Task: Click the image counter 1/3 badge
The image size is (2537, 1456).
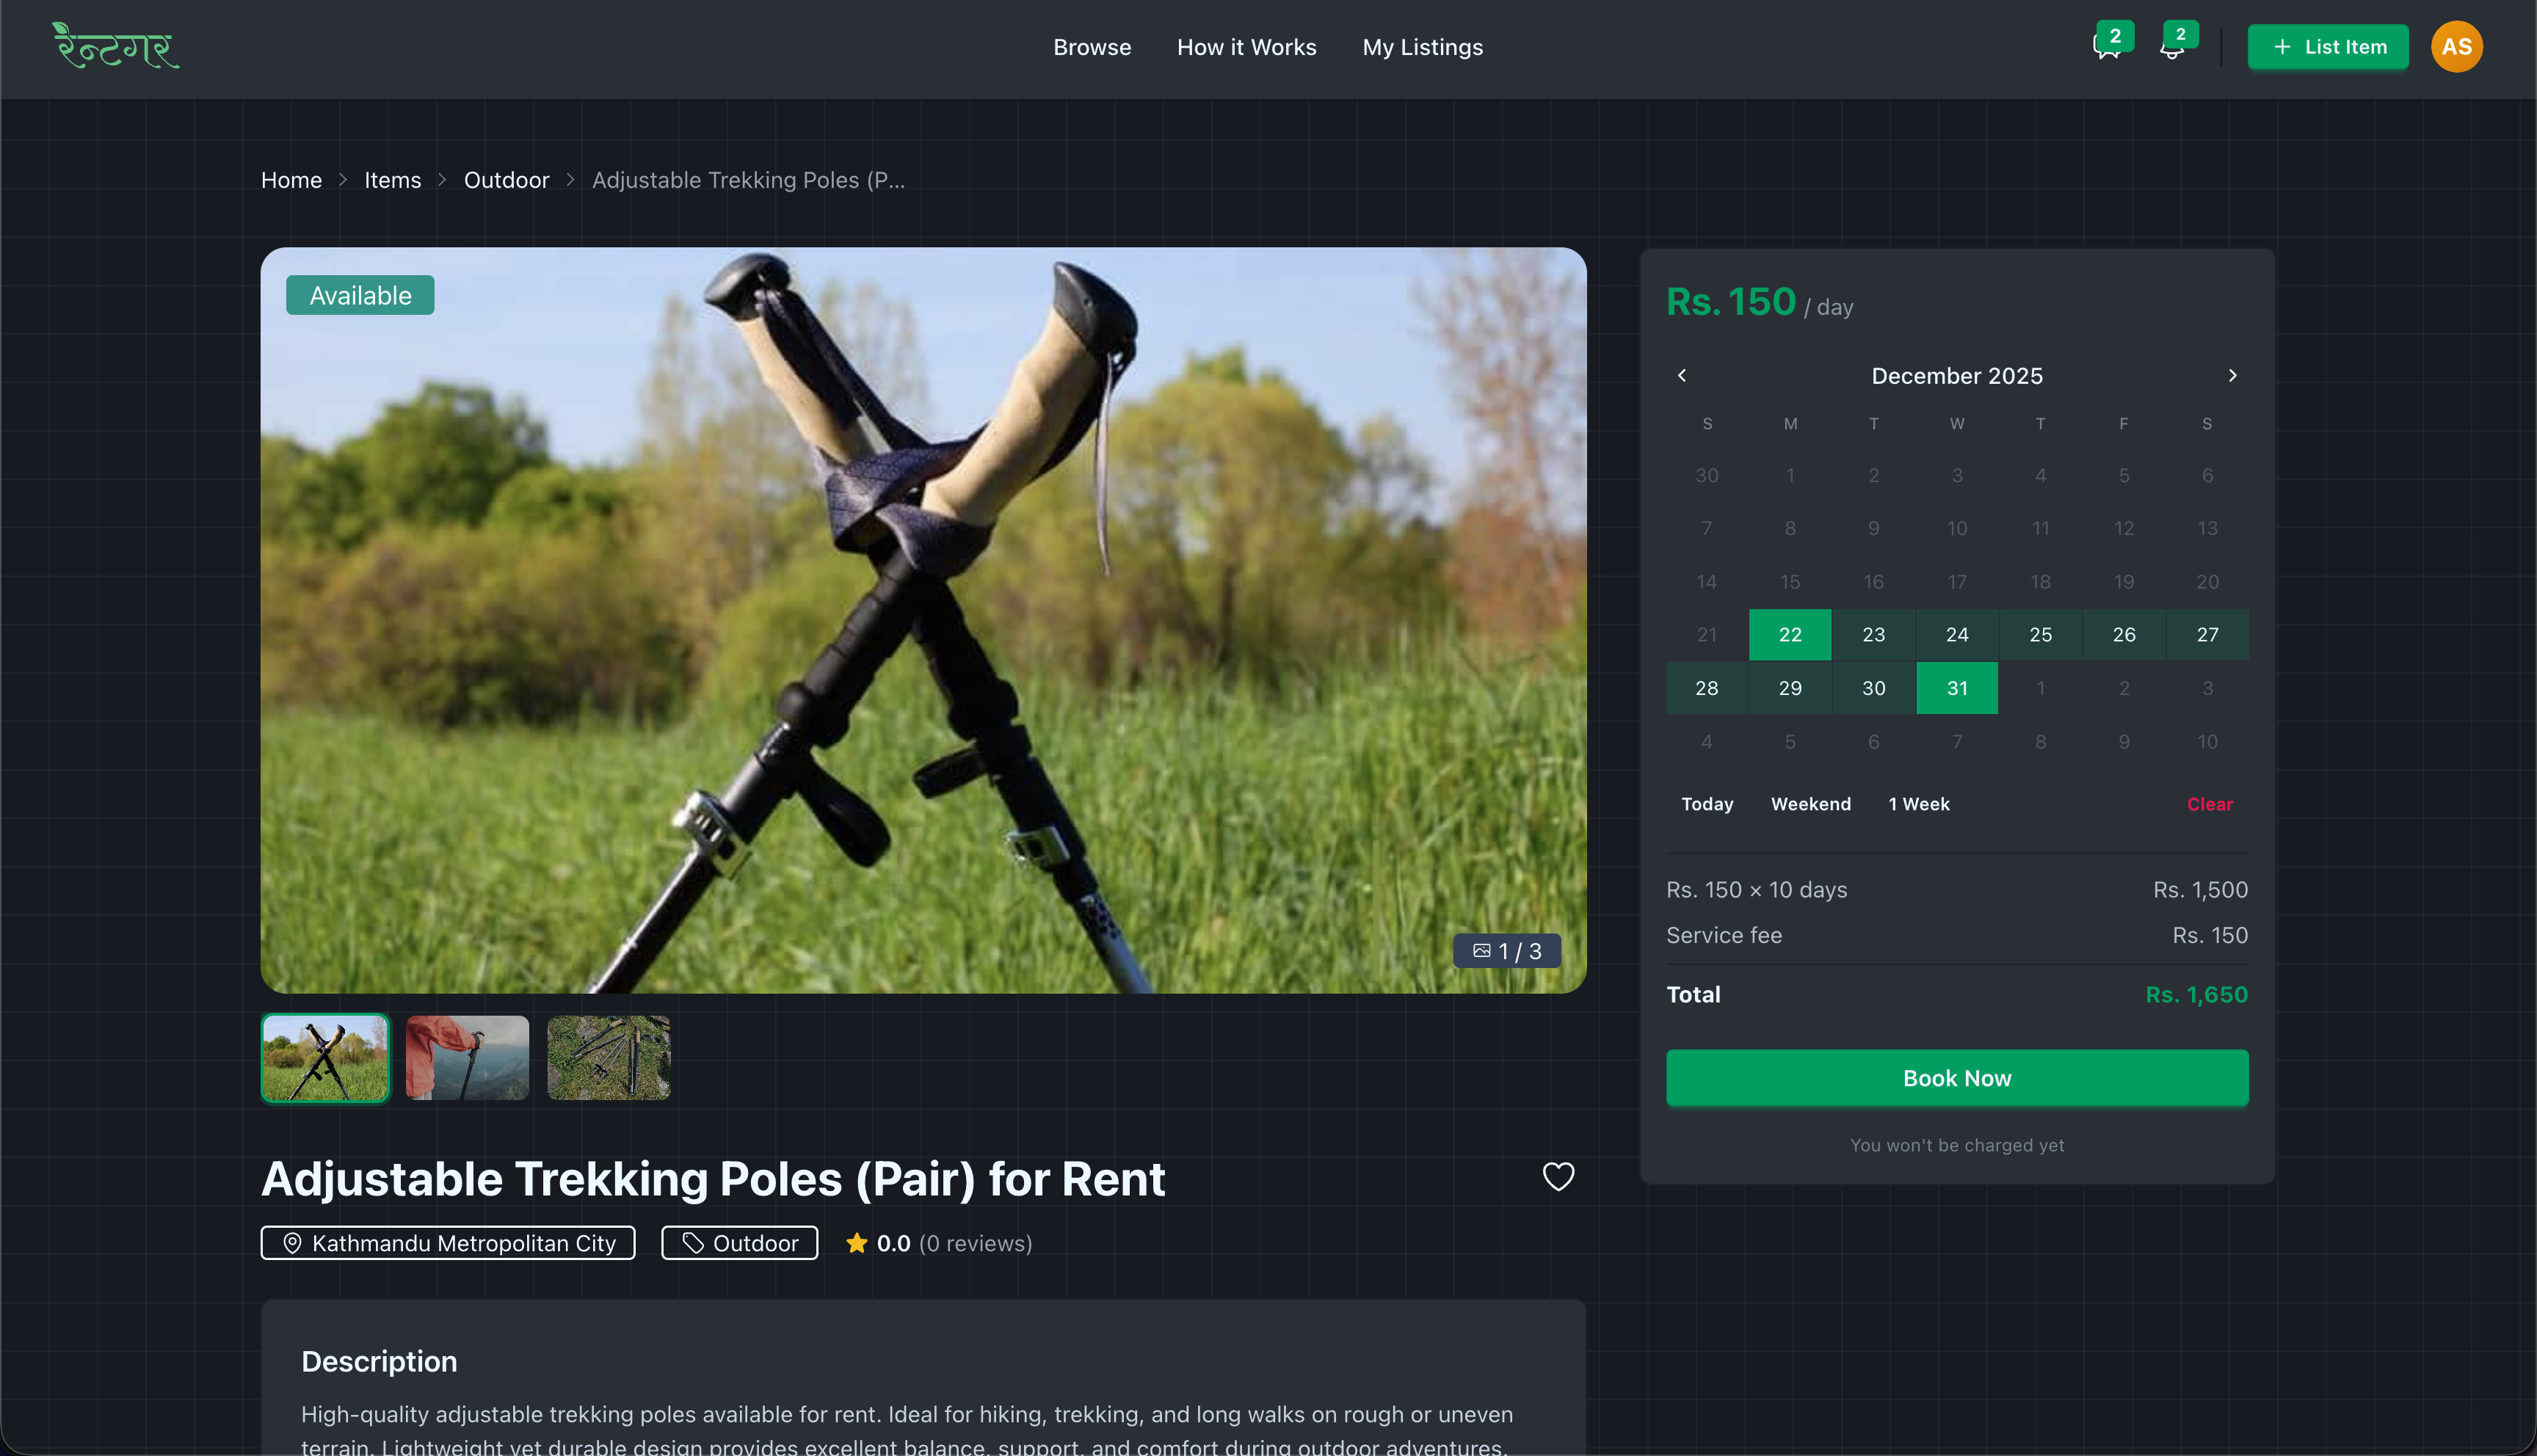Action: tap(1507, 951)
